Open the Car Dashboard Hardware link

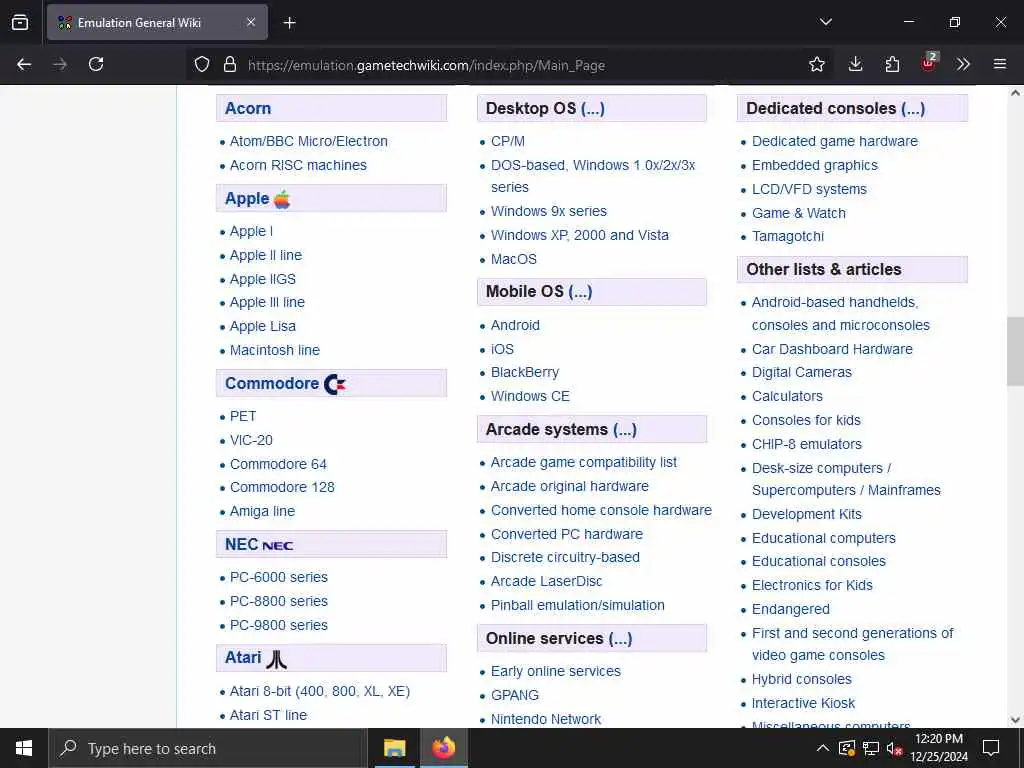832,349
